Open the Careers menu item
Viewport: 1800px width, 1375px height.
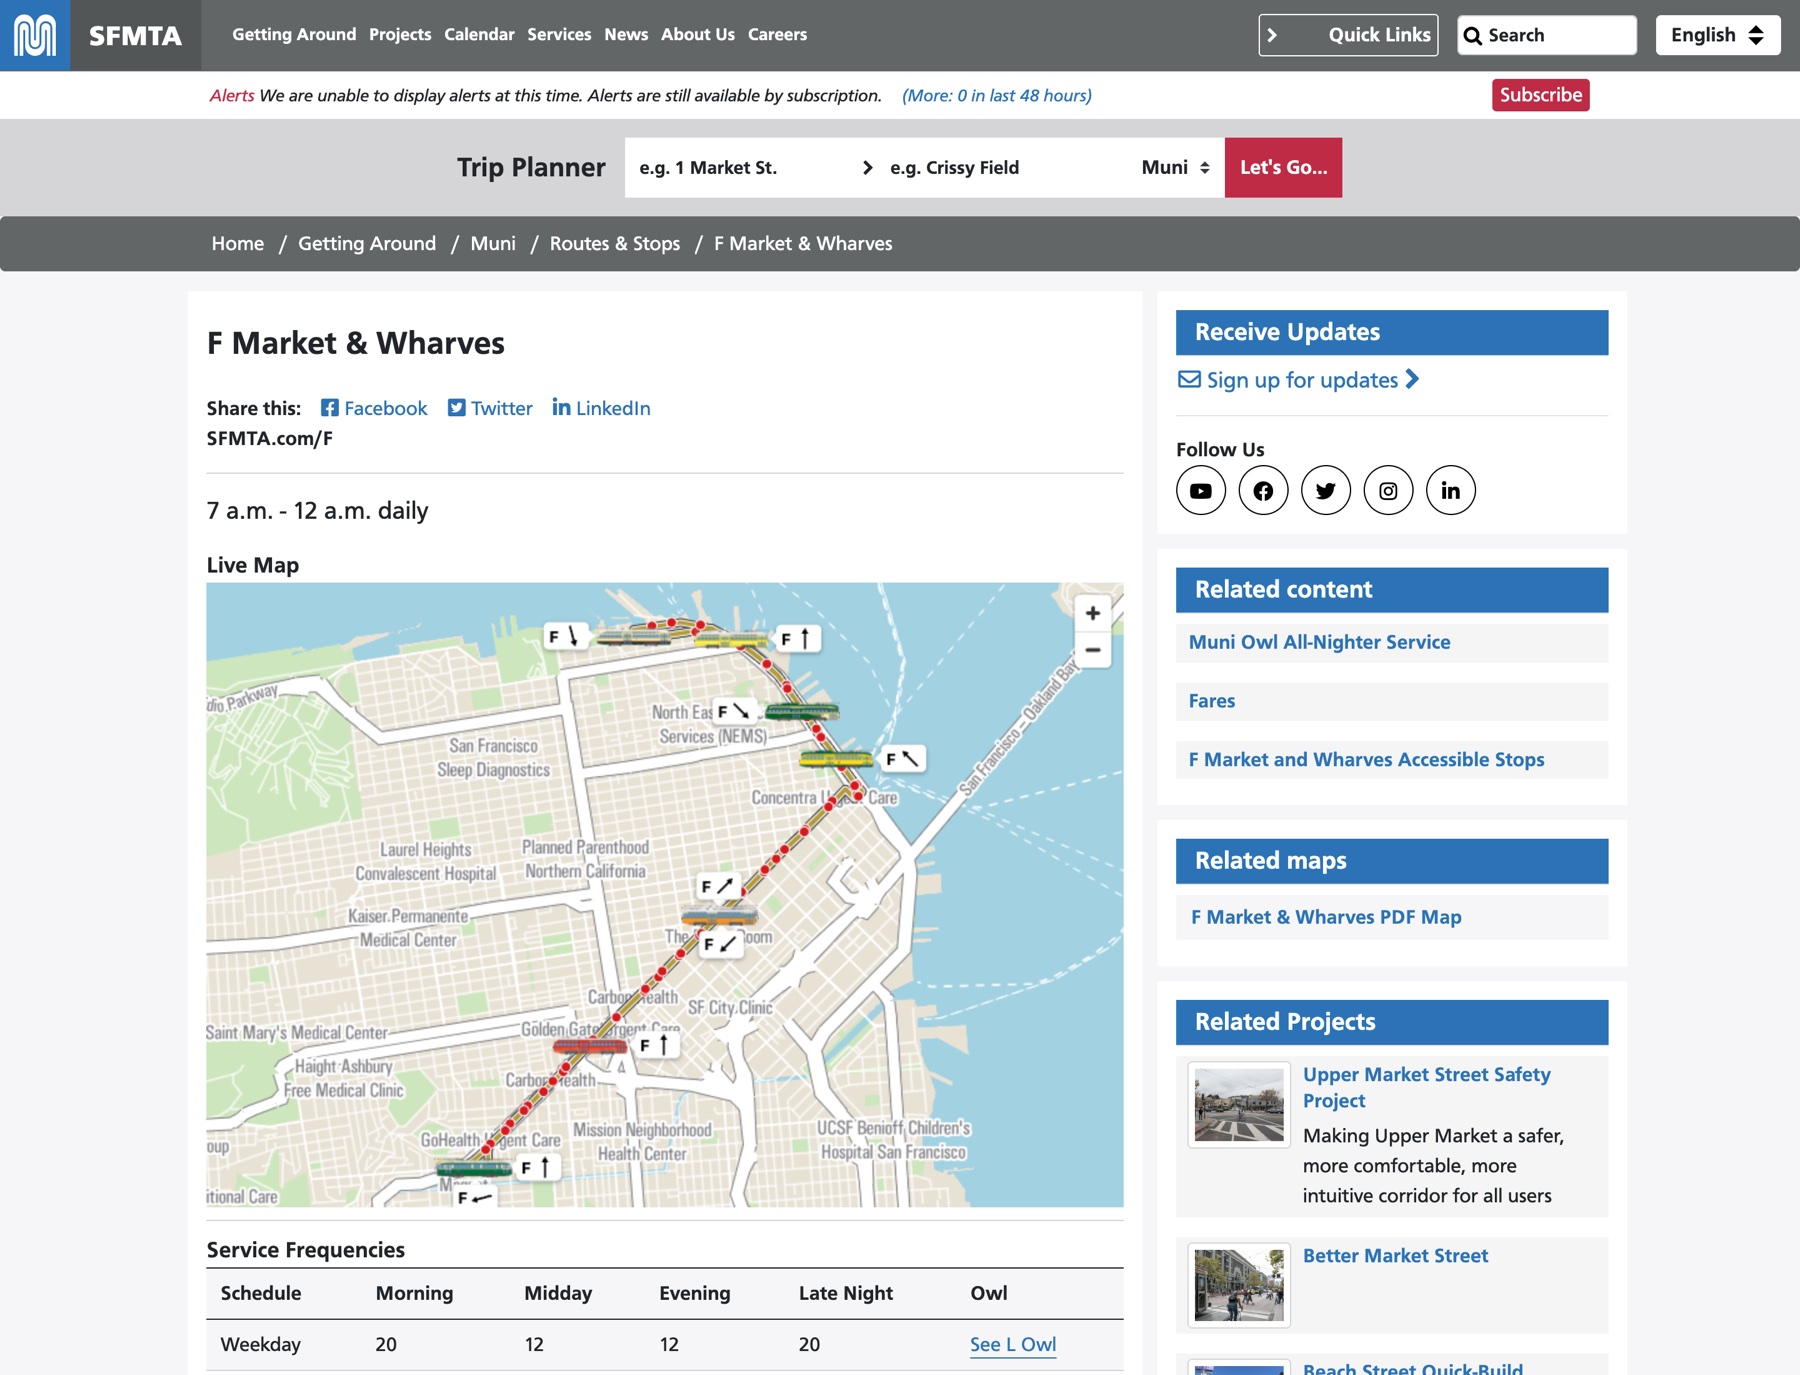[x=777, y=35]
